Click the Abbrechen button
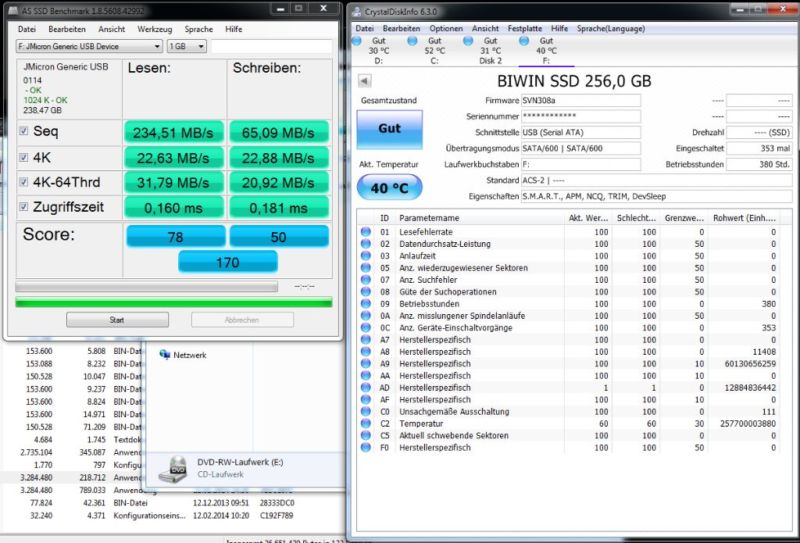The height and width of the screenshot is (543, 800). (x=242, y=320)
